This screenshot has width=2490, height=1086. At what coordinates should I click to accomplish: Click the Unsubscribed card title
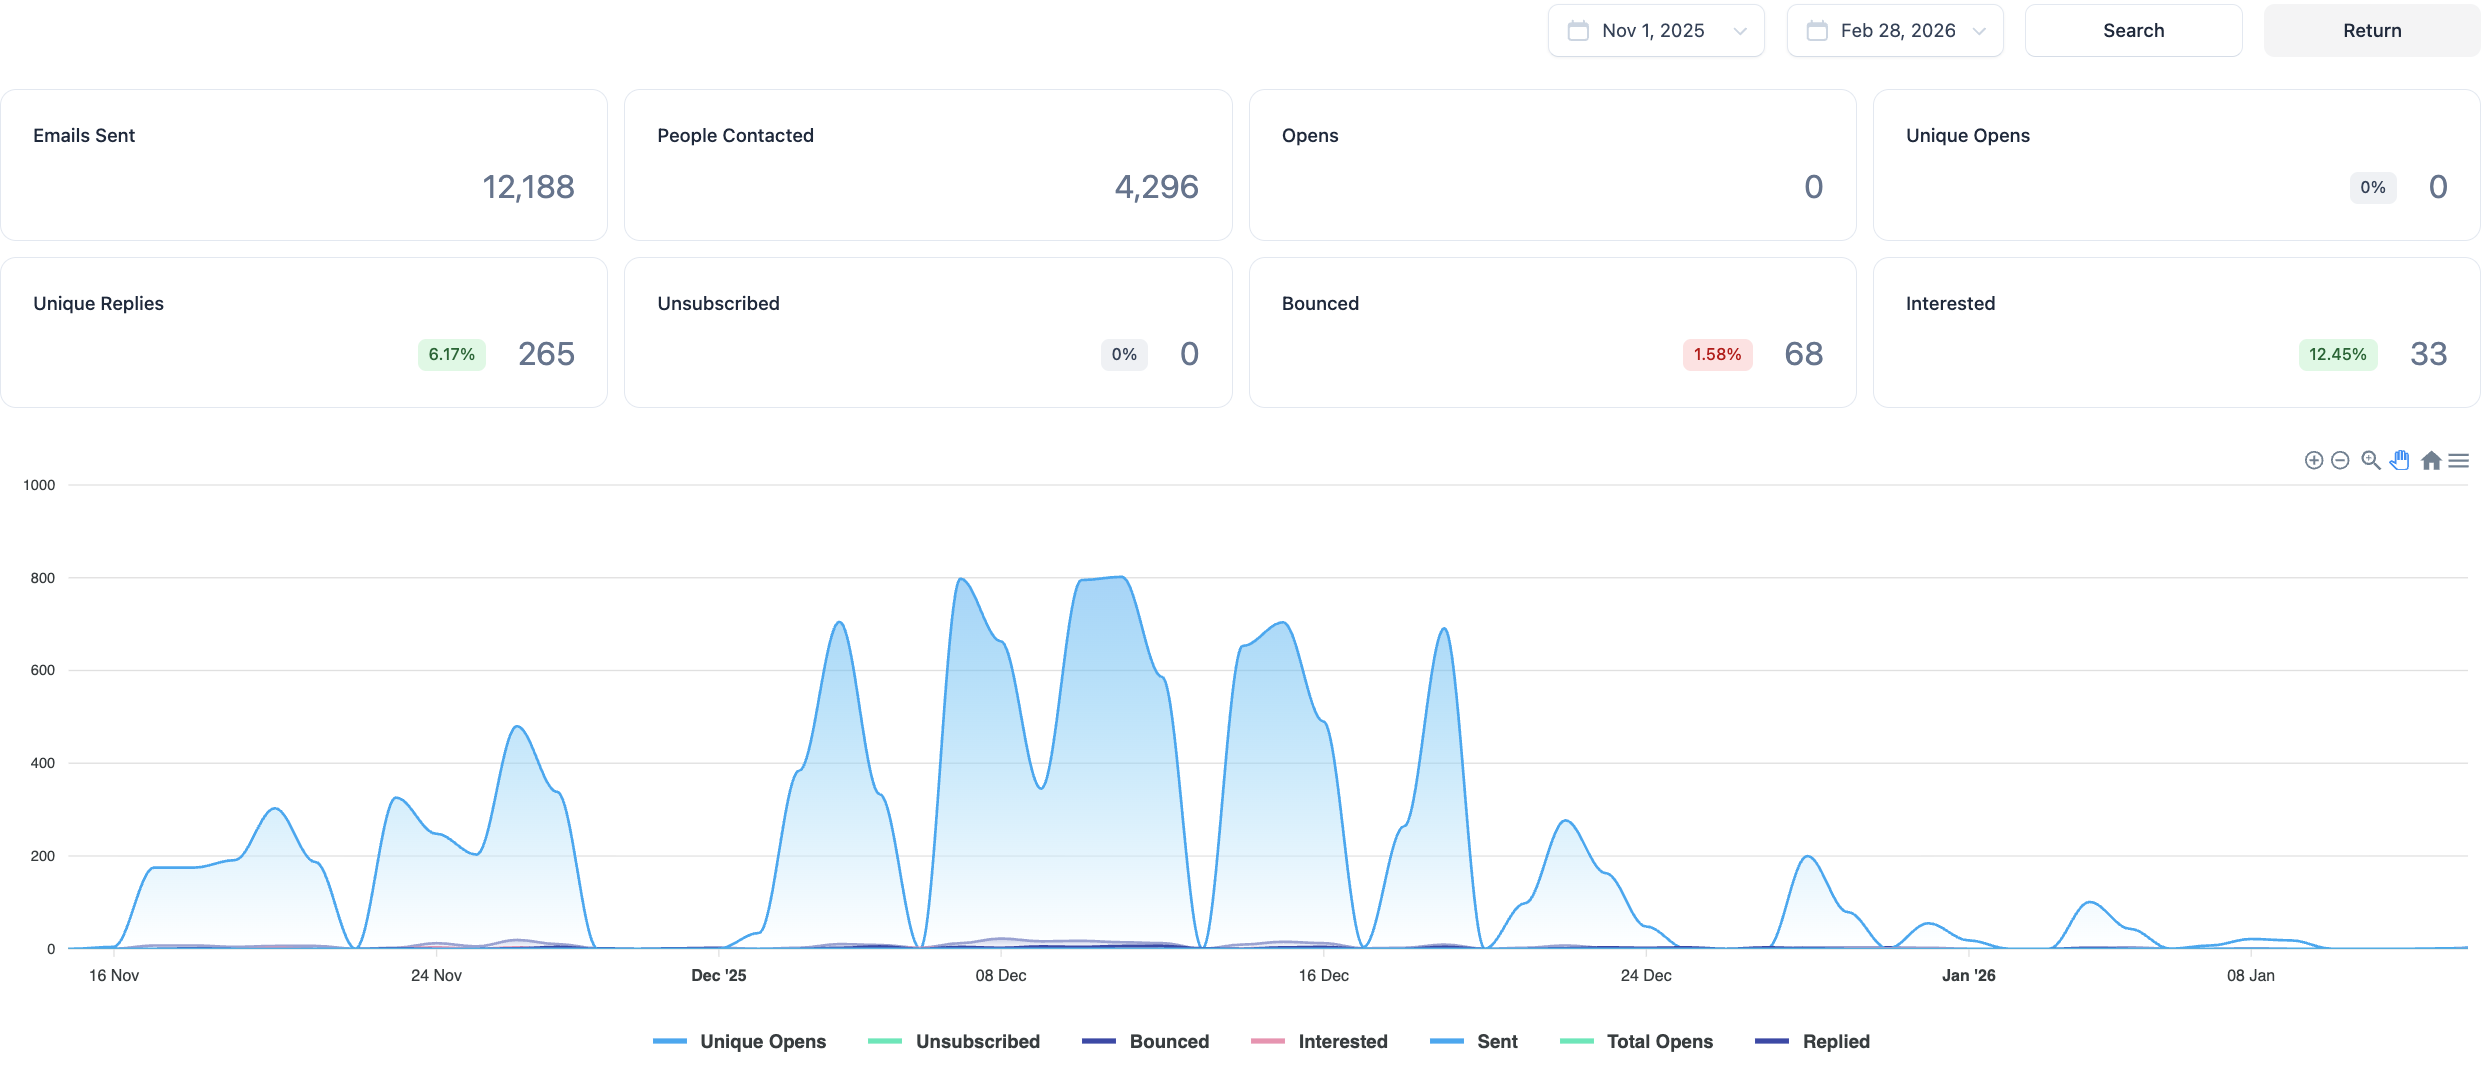click(718, 303)
